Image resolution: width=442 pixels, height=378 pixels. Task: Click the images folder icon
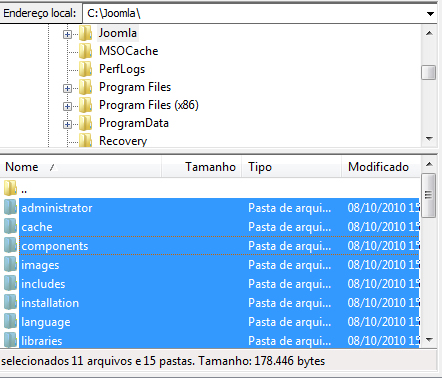pos(10,264)
